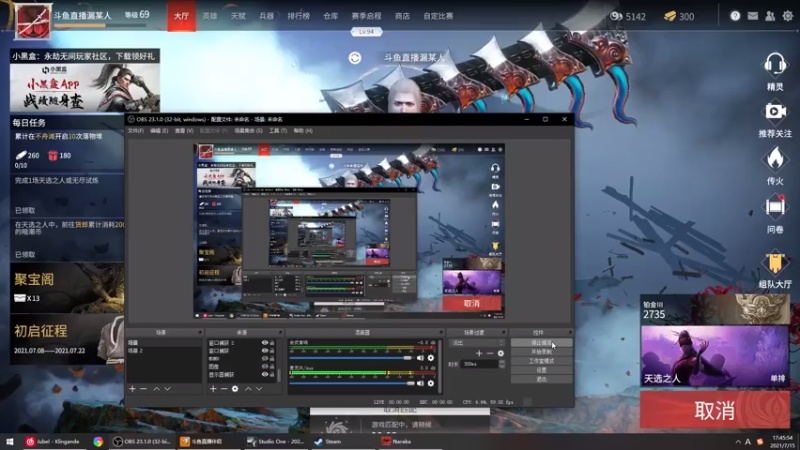Open the 组队大厅 team lobby icon

coord(774,262)
